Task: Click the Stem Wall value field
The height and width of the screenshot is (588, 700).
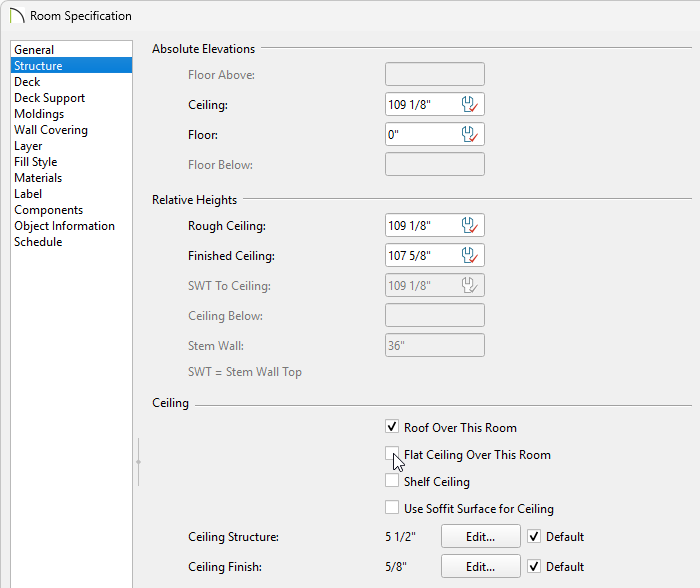Action: point(435,345)
